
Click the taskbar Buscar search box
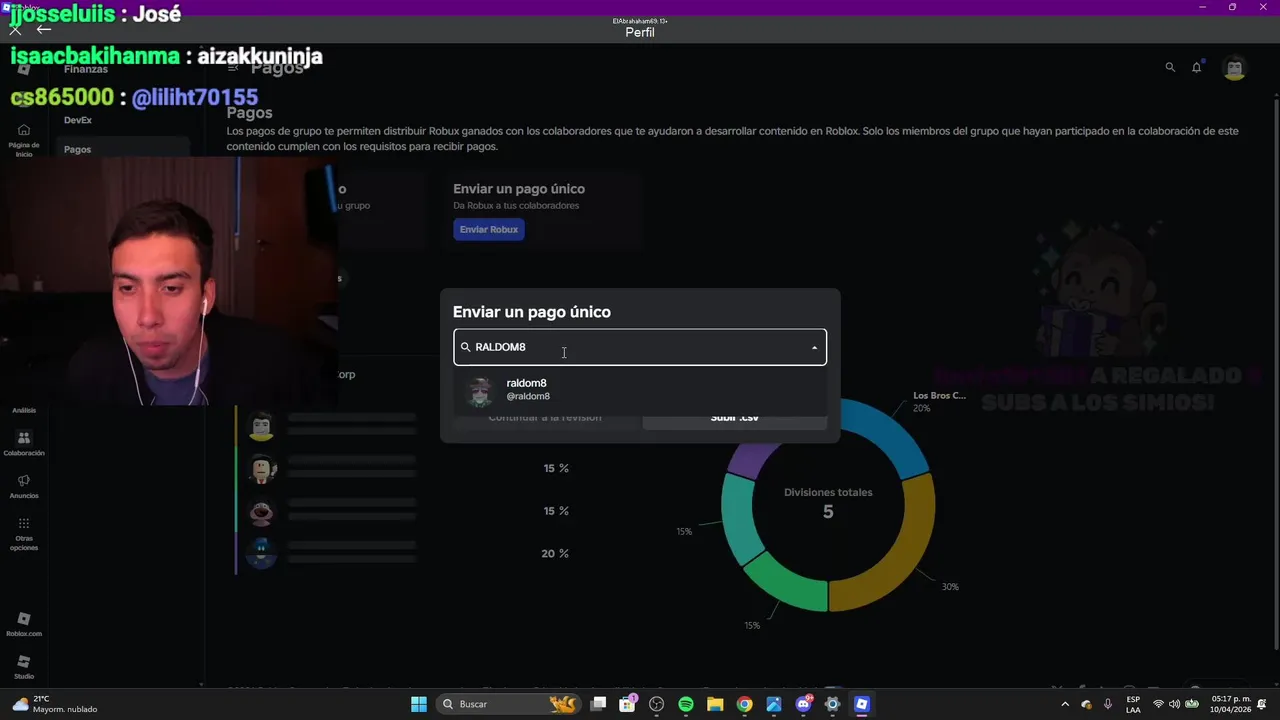click(x=510, y=704)
